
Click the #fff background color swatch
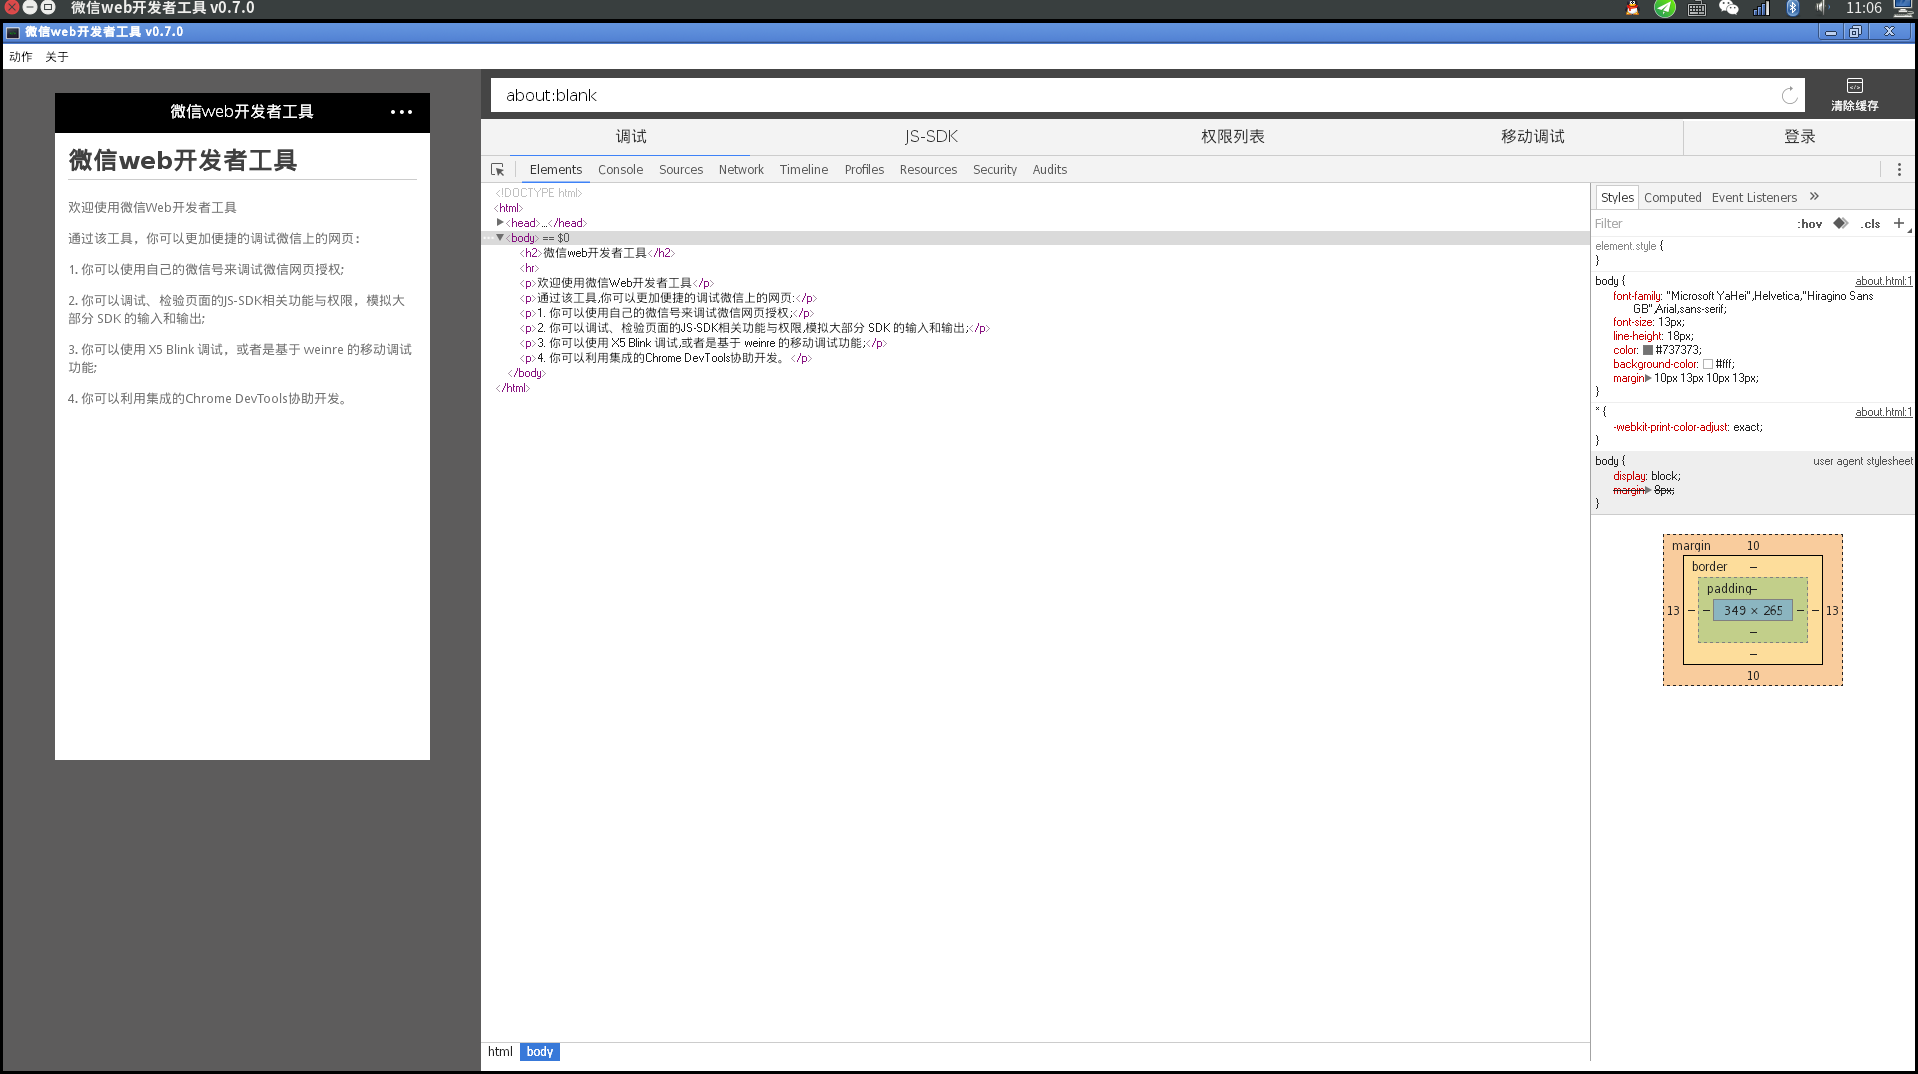click(x=1708, y=364)
